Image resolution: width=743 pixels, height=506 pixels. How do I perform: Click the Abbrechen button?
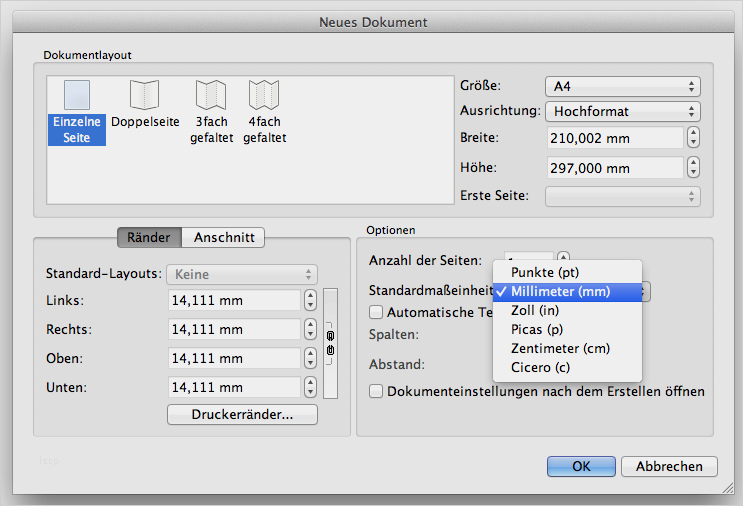tap(669, 466)
